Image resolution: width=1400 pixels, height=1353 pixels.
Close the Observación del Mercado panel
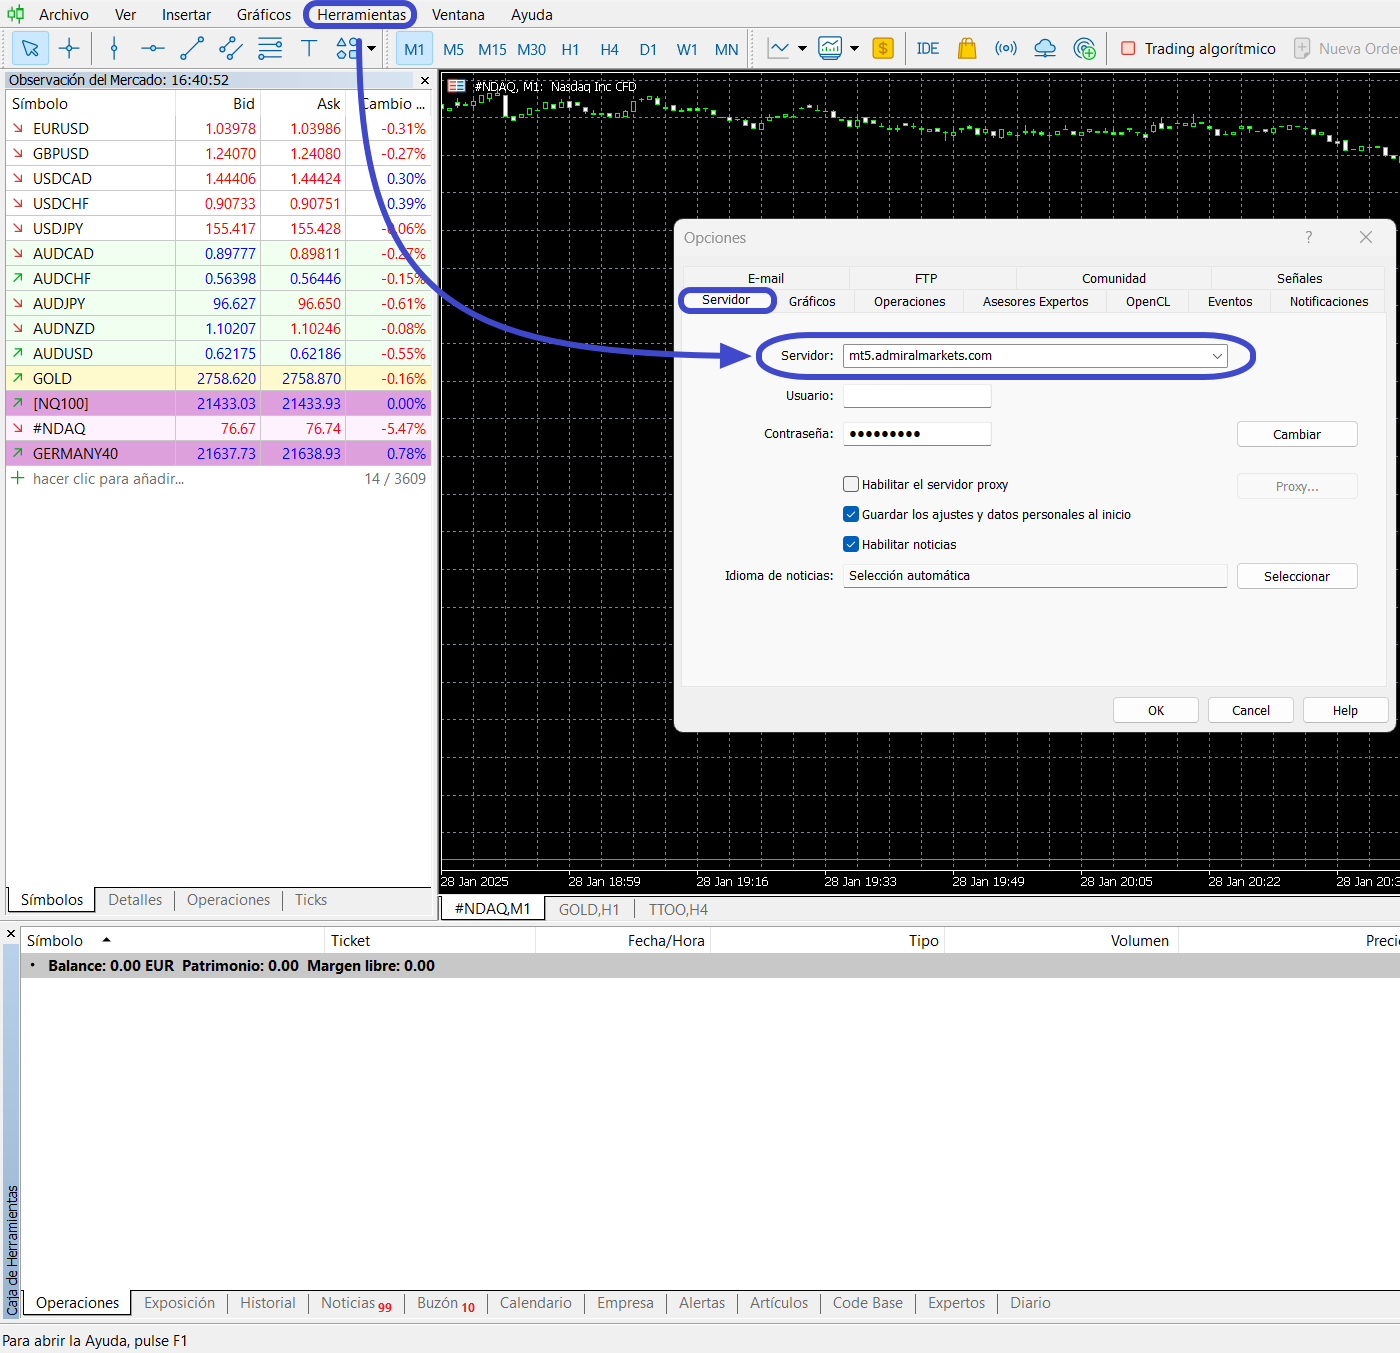425,80
